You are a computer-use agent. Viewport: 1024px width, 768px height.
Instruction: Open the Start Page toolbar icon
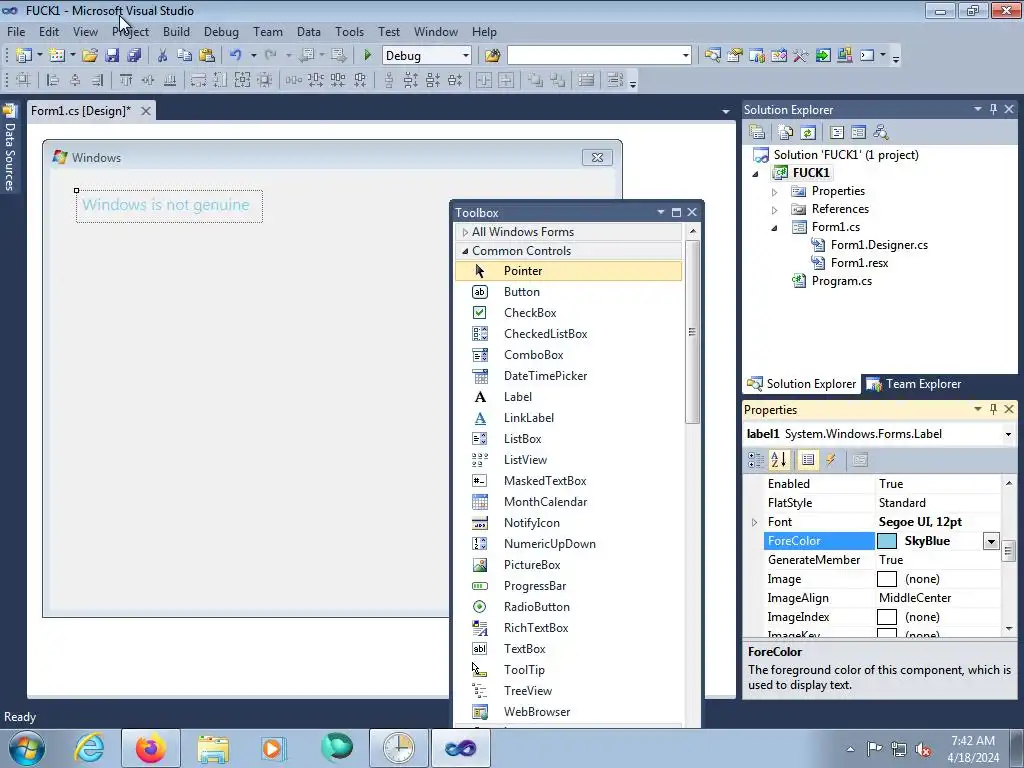pyautogui.click(x=823, y=56)
